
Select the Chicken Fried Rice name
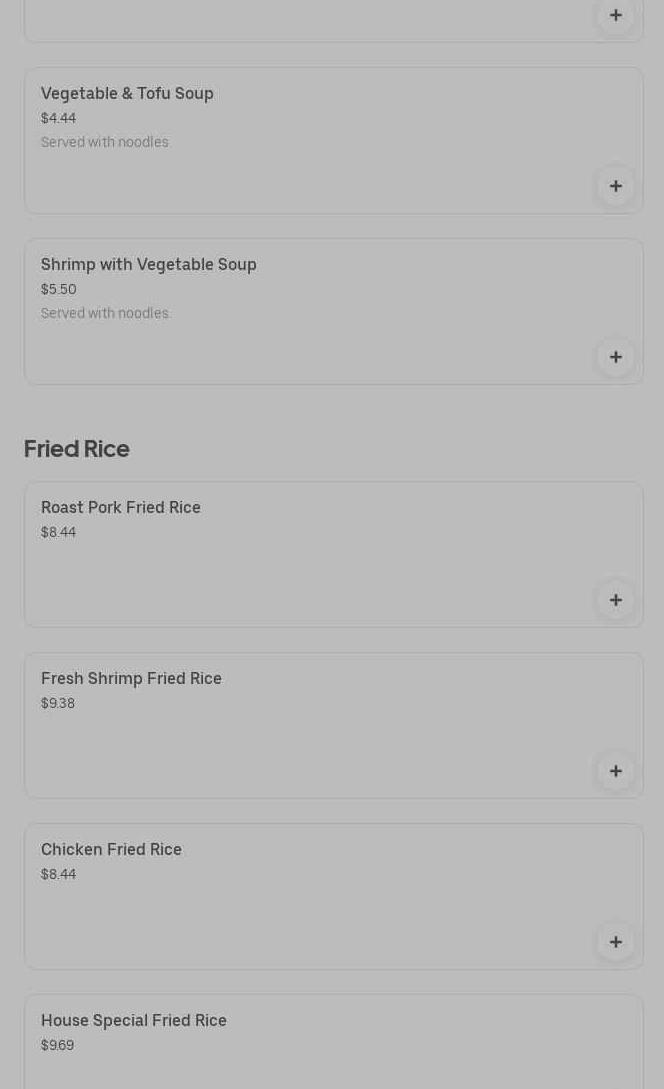pyautogui.click(x=111, y=849)
